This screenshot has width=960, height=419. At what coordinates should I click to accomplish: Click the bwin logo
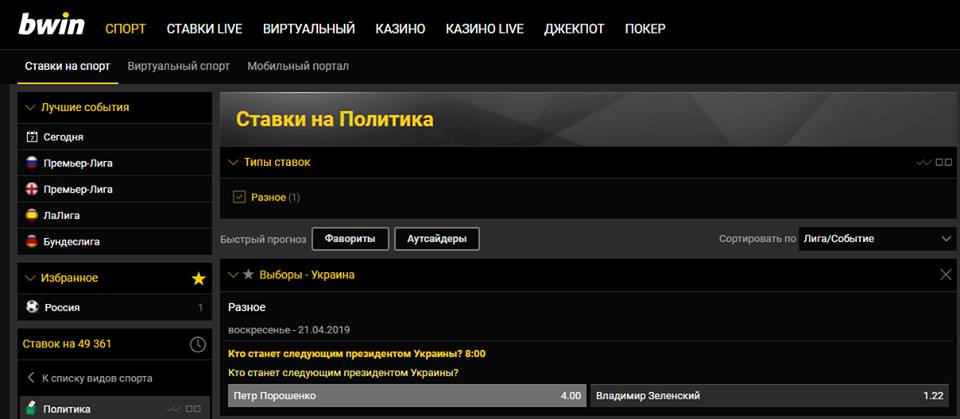click(x=51, y=26)
